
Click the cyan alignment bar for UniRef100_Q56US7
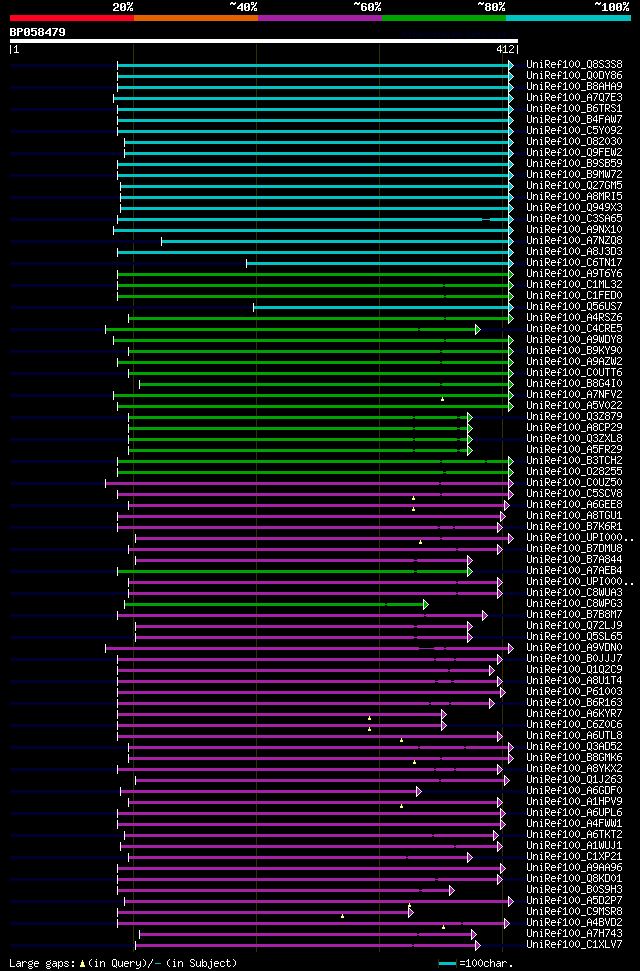(383, 307)
